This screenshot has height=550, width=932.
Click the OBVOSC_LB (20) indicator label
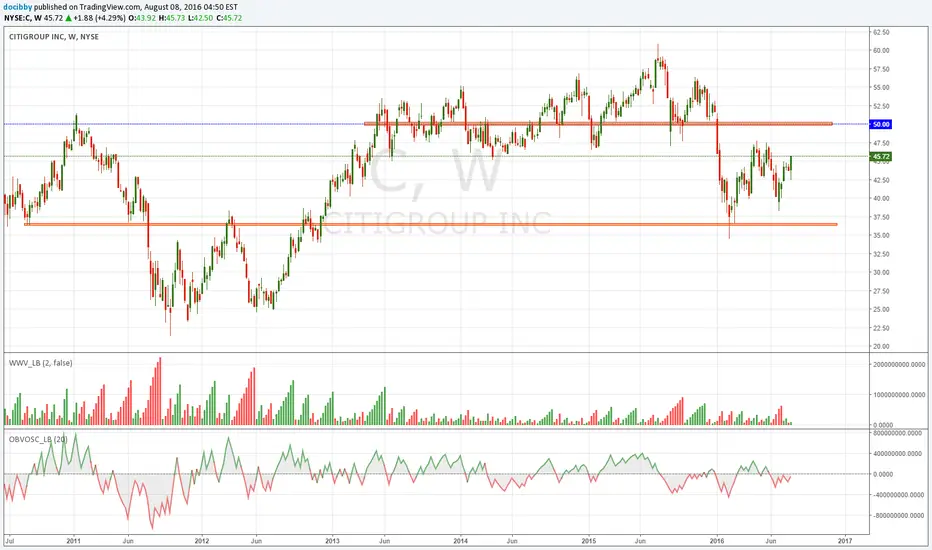[38, 439]
